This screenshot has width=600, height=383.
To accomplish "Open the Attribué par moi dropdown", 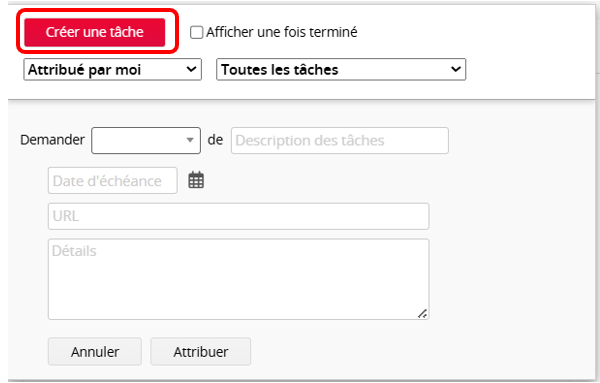I will (112, 69).
